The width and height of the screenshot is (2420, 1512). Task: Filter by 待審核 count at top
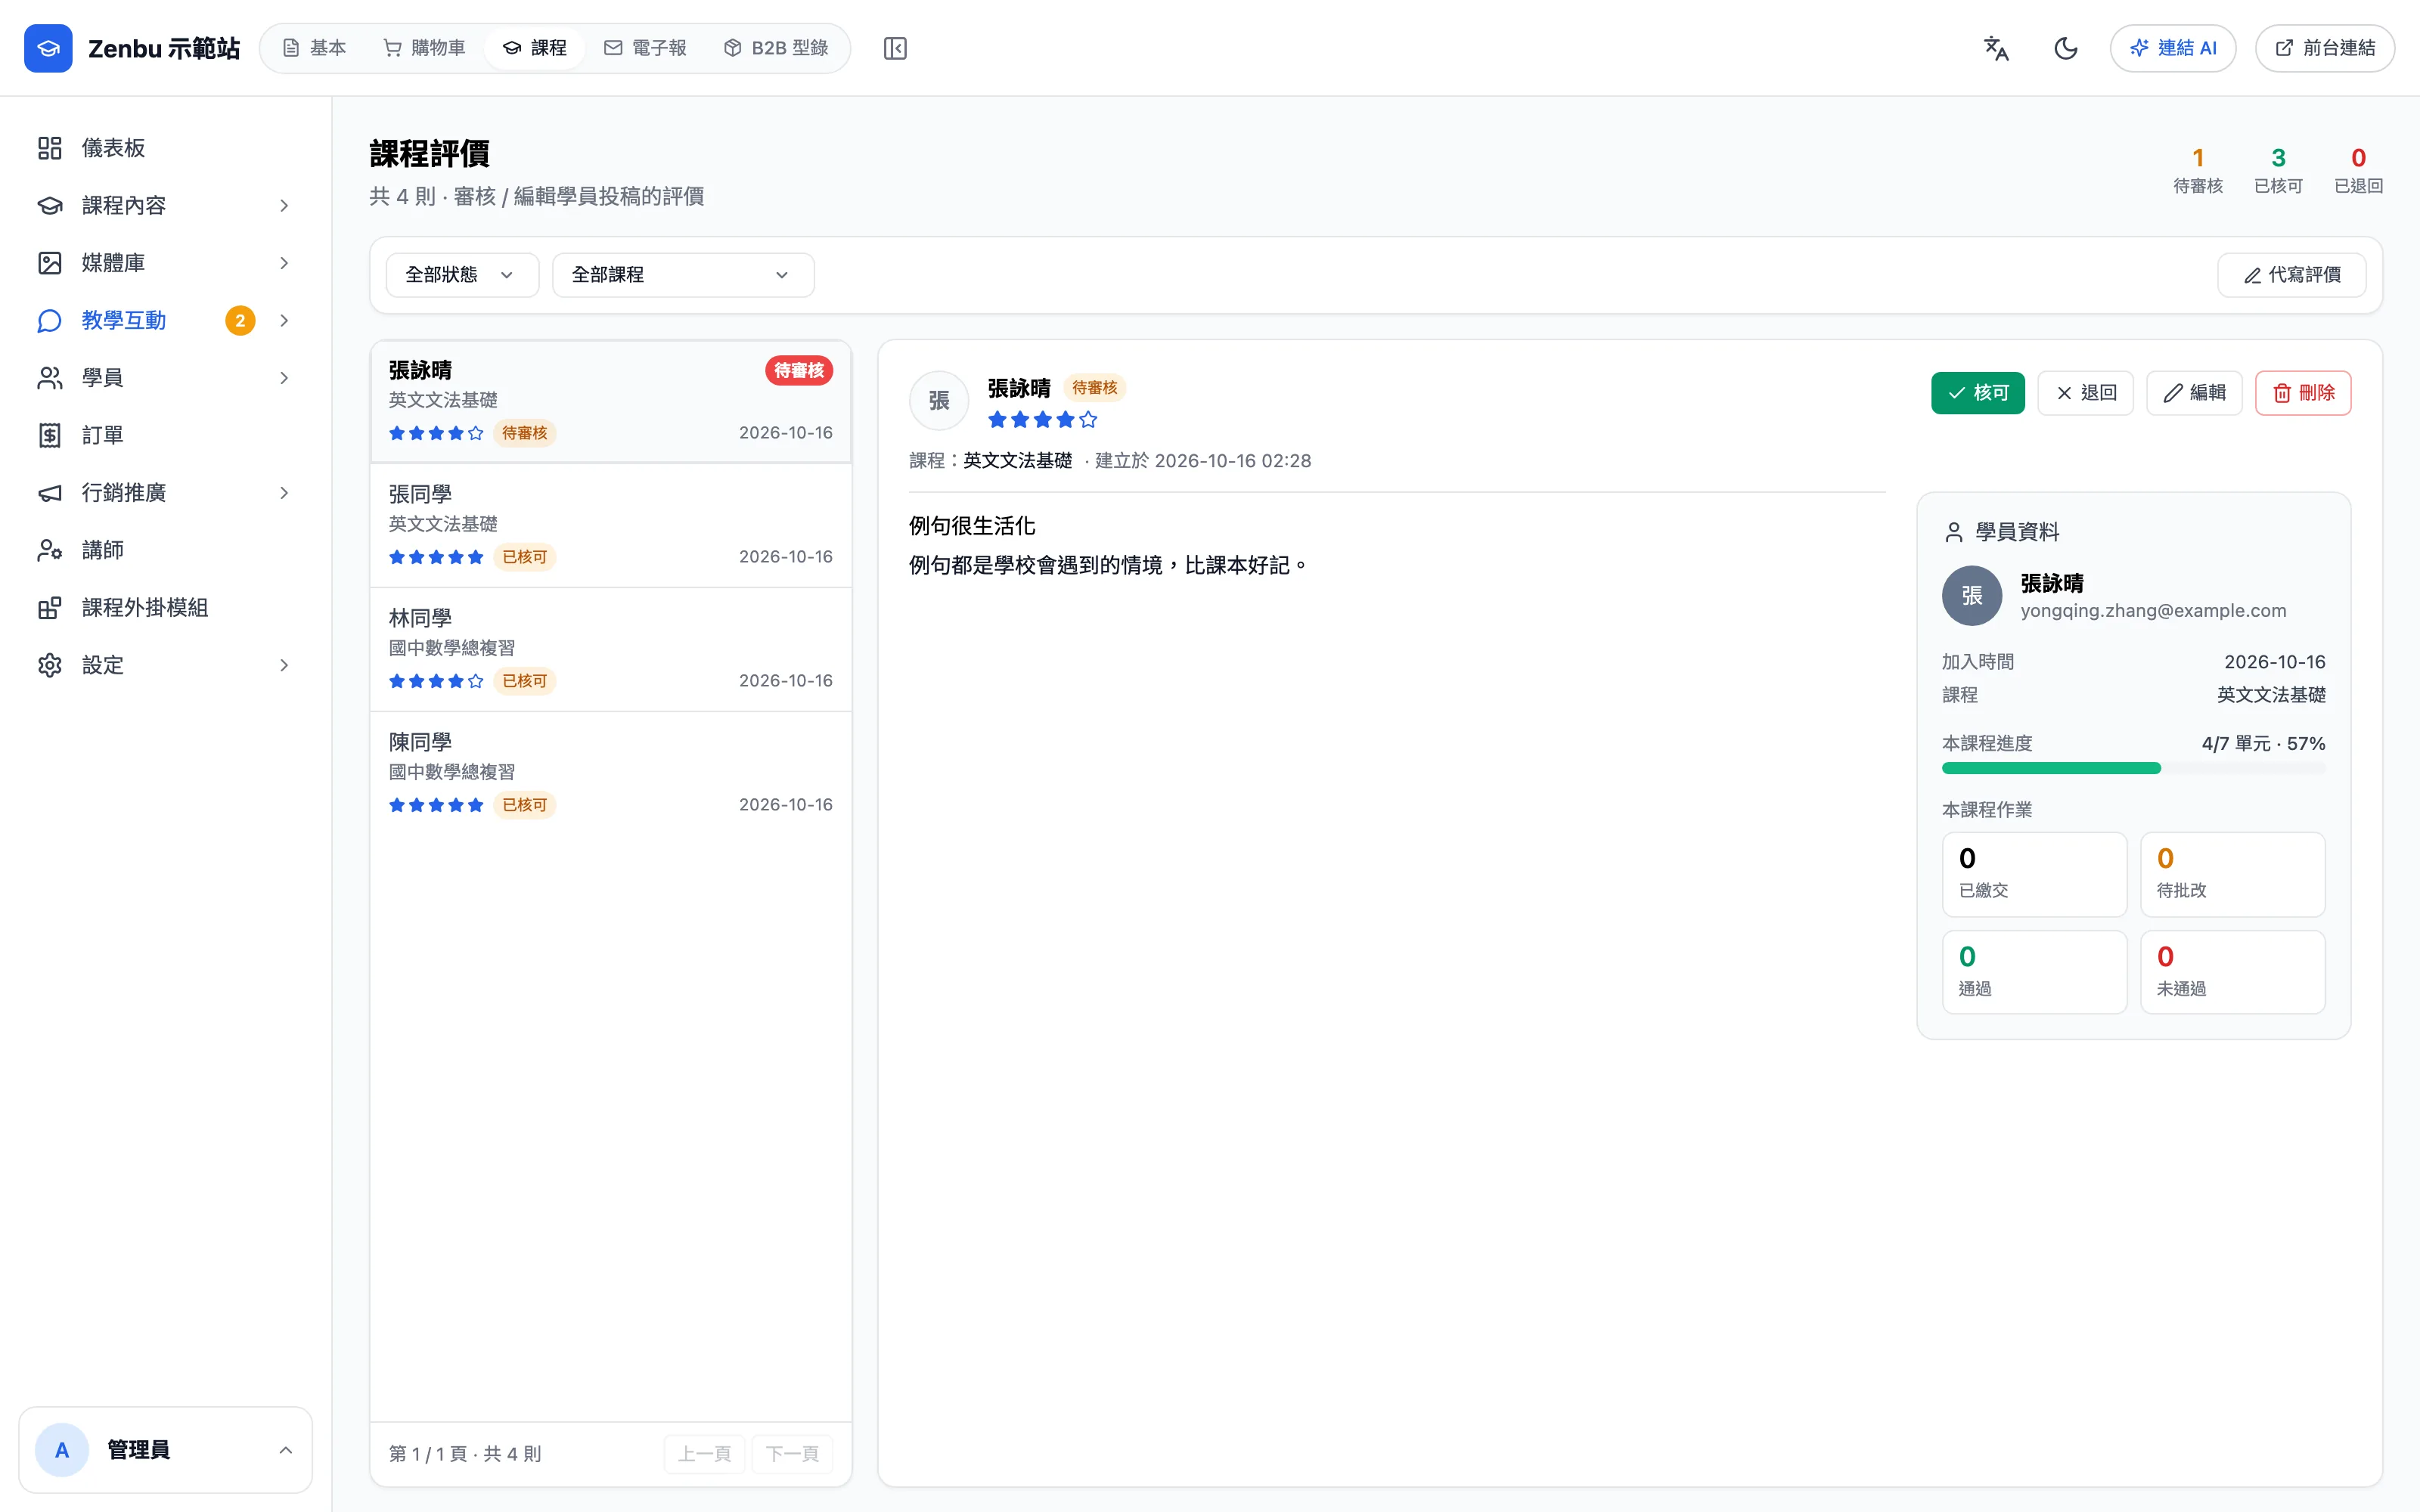2197,170
